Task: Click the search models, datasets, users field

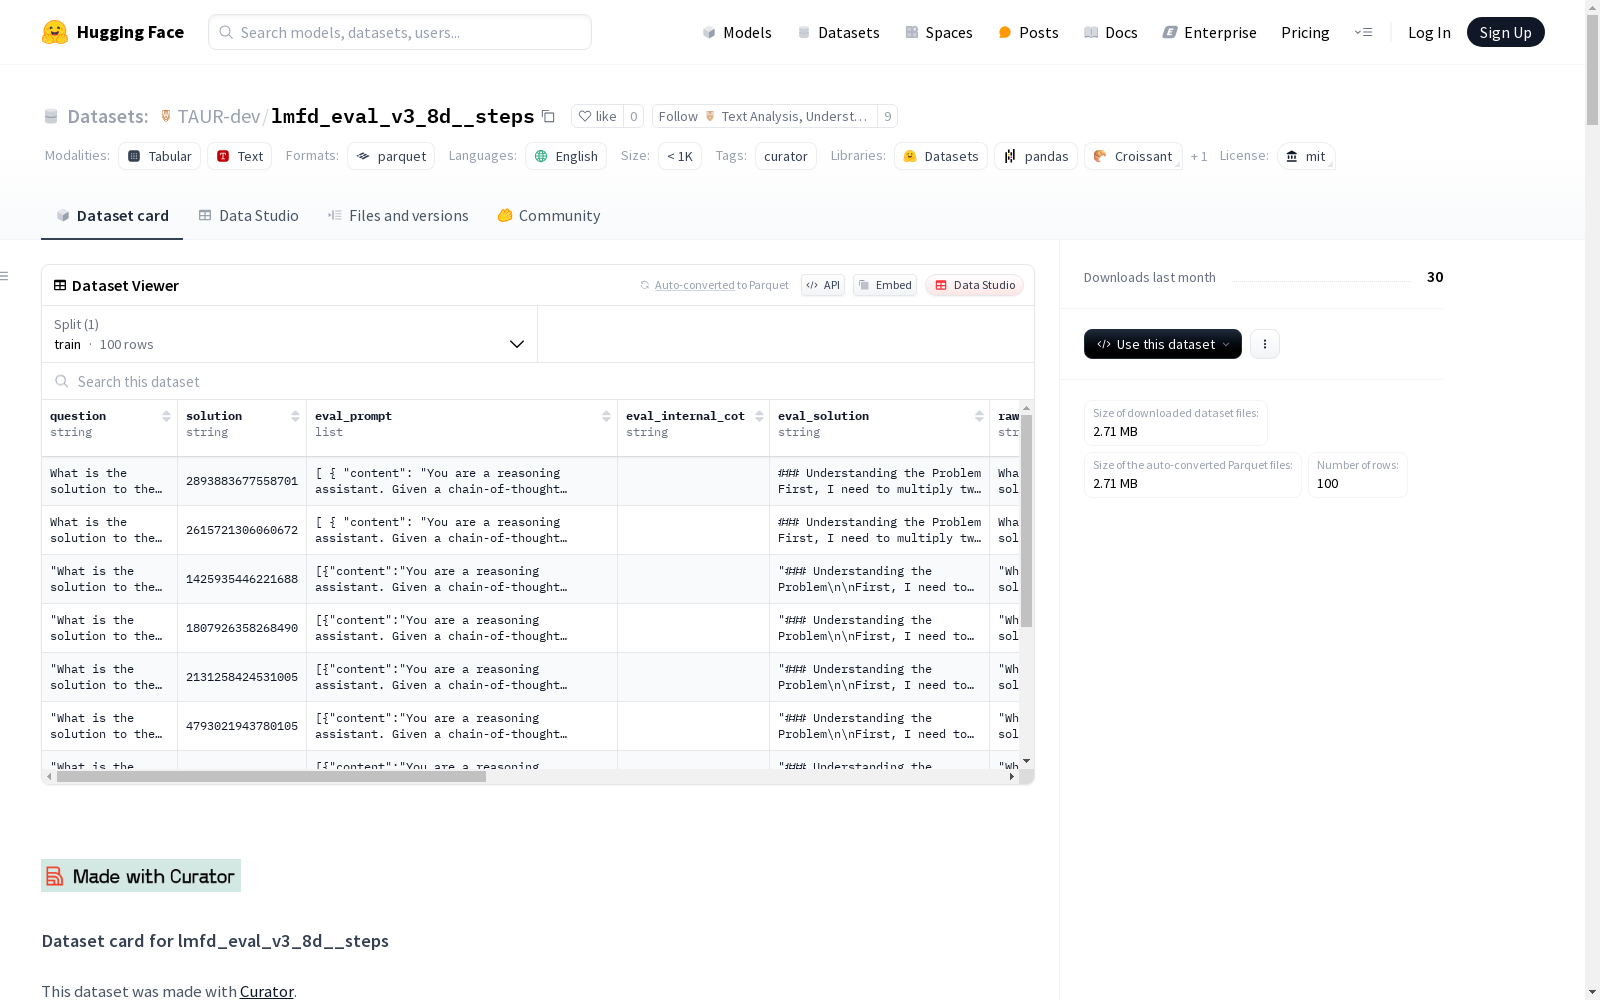Action: click(x=400, y=32)
